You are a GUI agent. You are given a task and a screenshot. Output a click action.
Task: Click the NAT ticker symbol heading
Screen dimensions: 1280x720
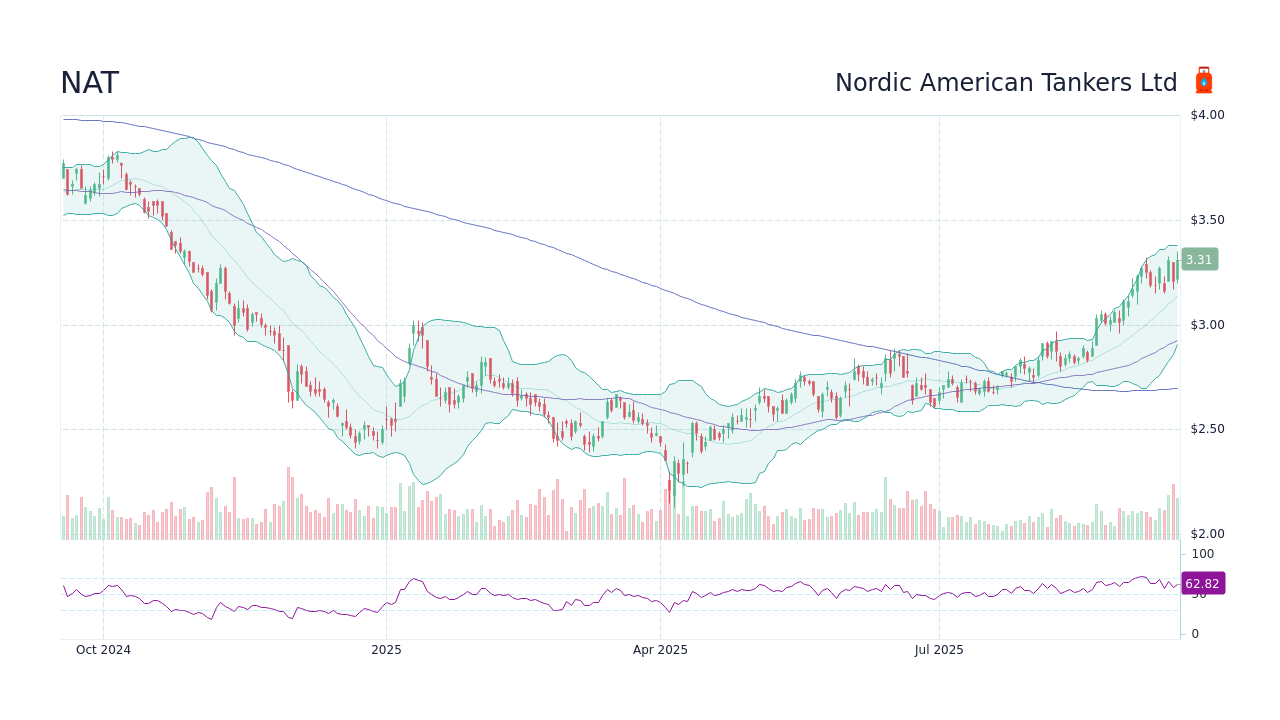89,83
